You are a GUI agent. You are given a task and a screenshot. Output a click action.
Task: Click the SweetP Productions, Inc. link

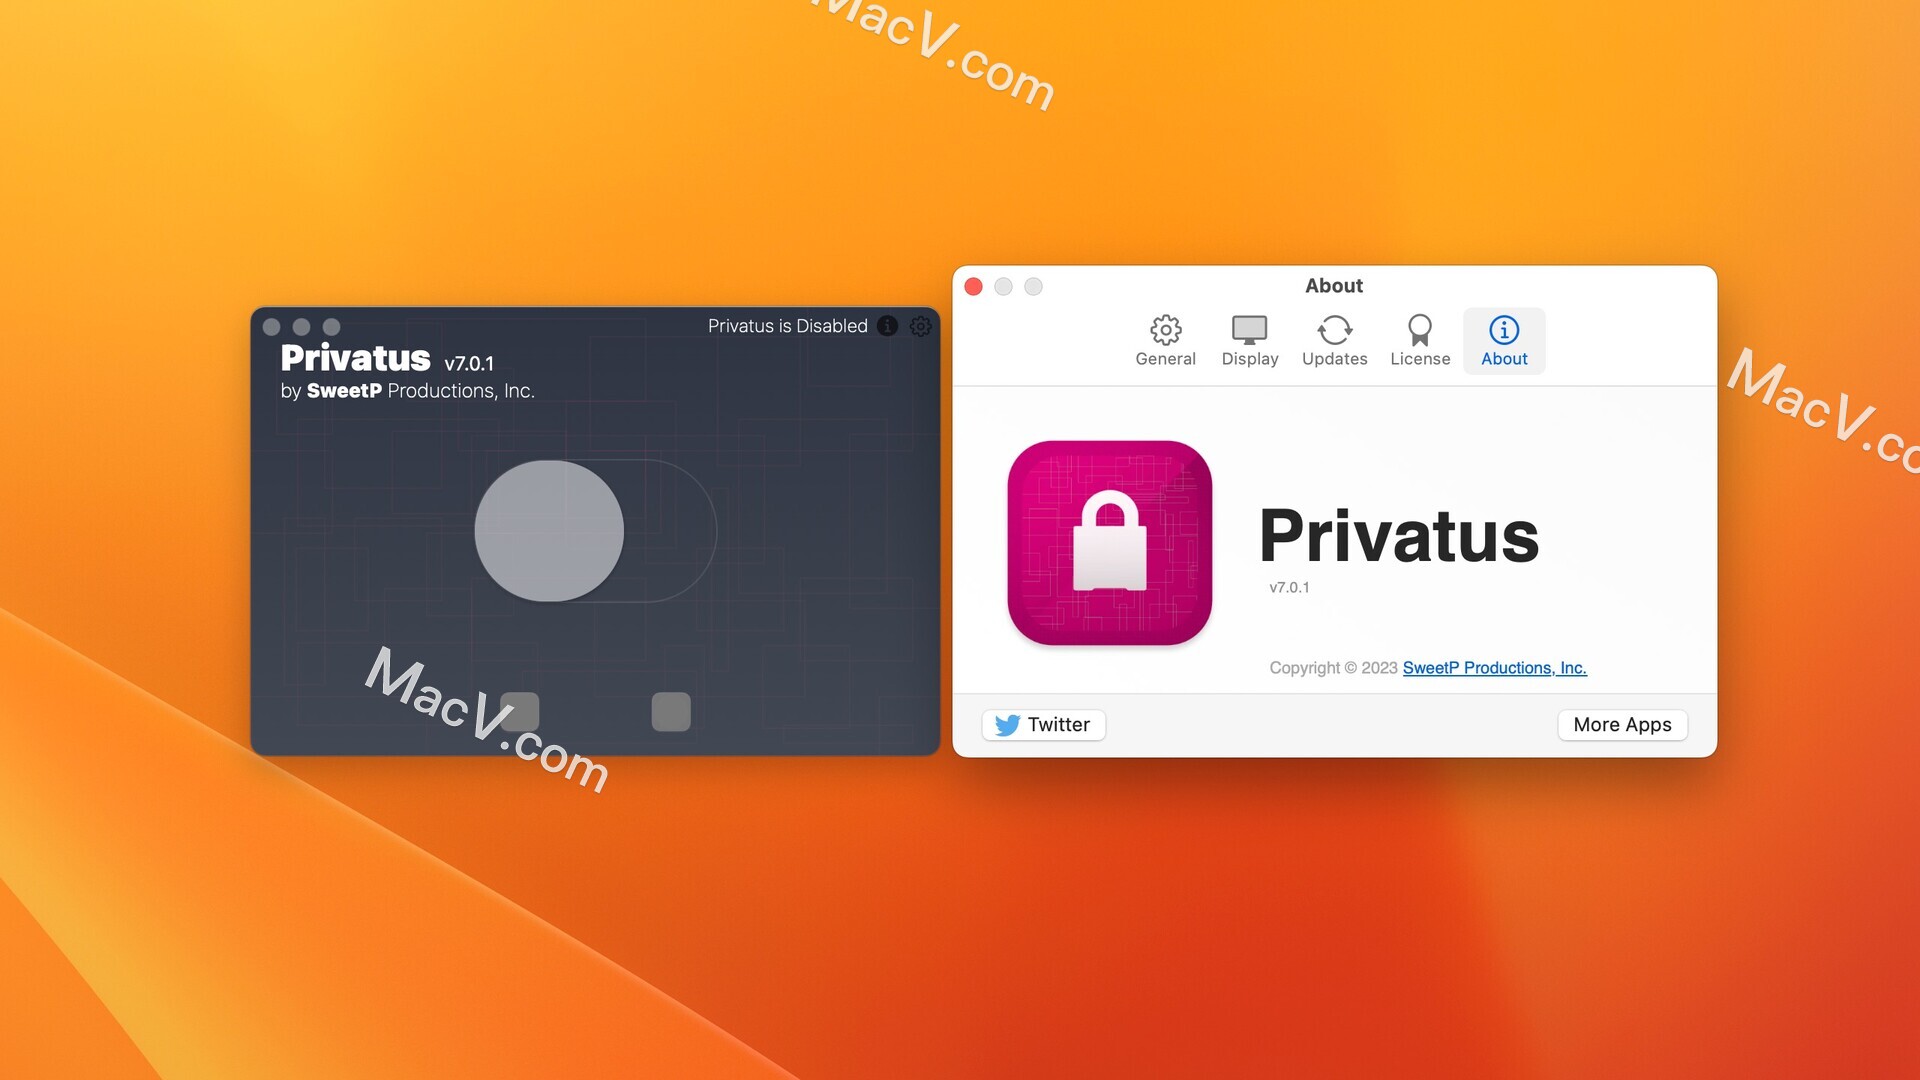[1494, 666]
